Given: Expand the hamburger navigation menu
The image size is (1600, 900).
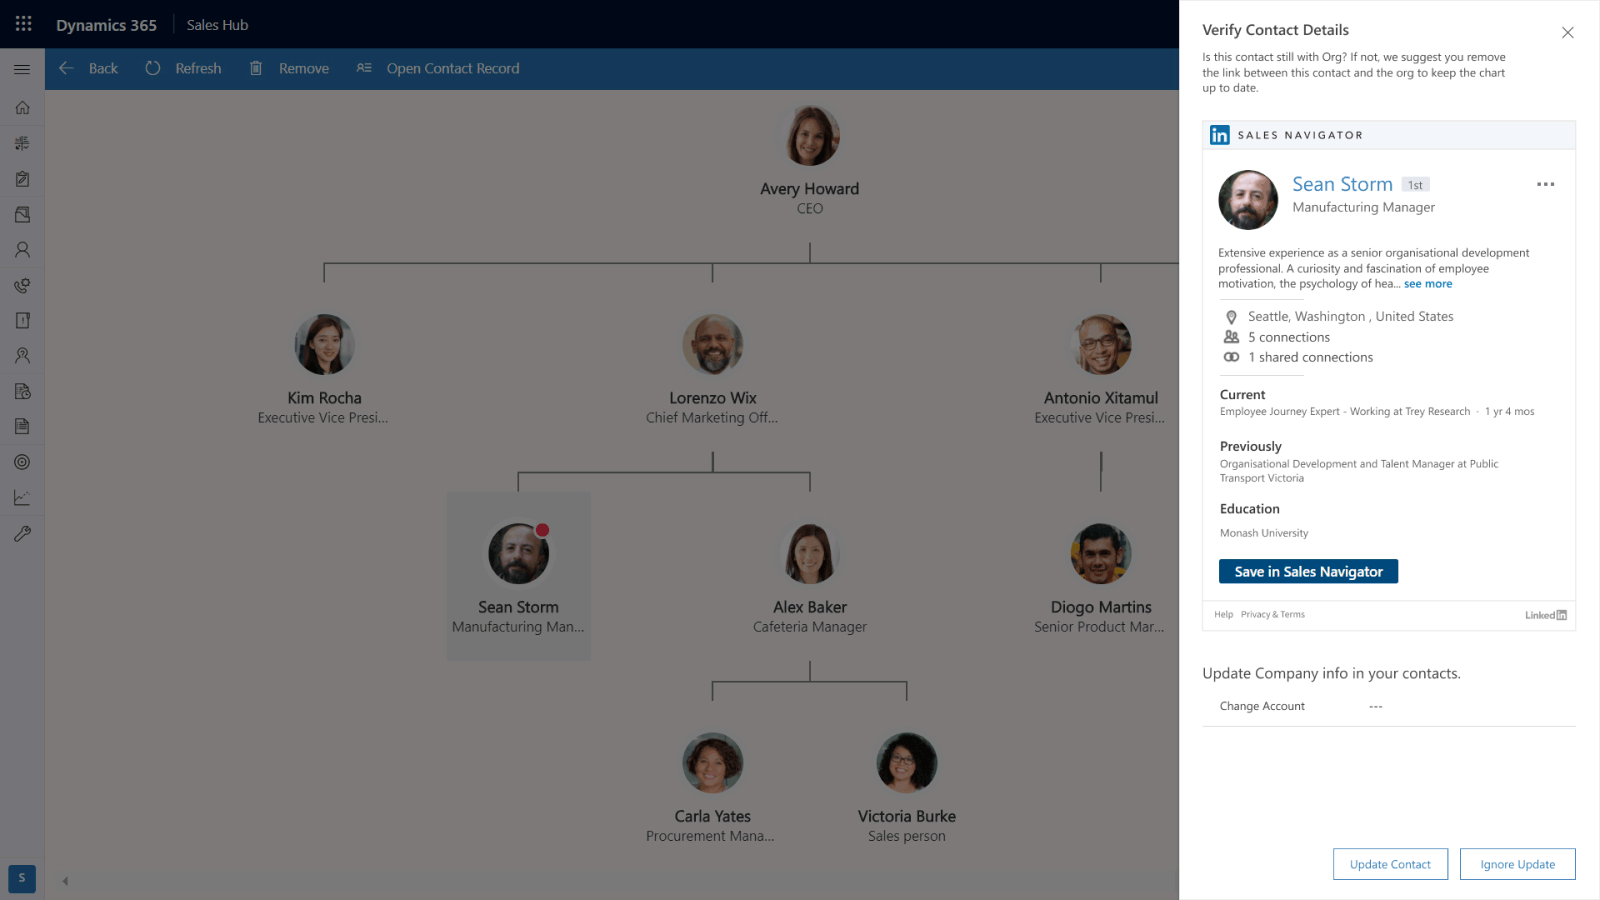Looking at the screenshot, I should pyautogui.click(x=22, y=69).
